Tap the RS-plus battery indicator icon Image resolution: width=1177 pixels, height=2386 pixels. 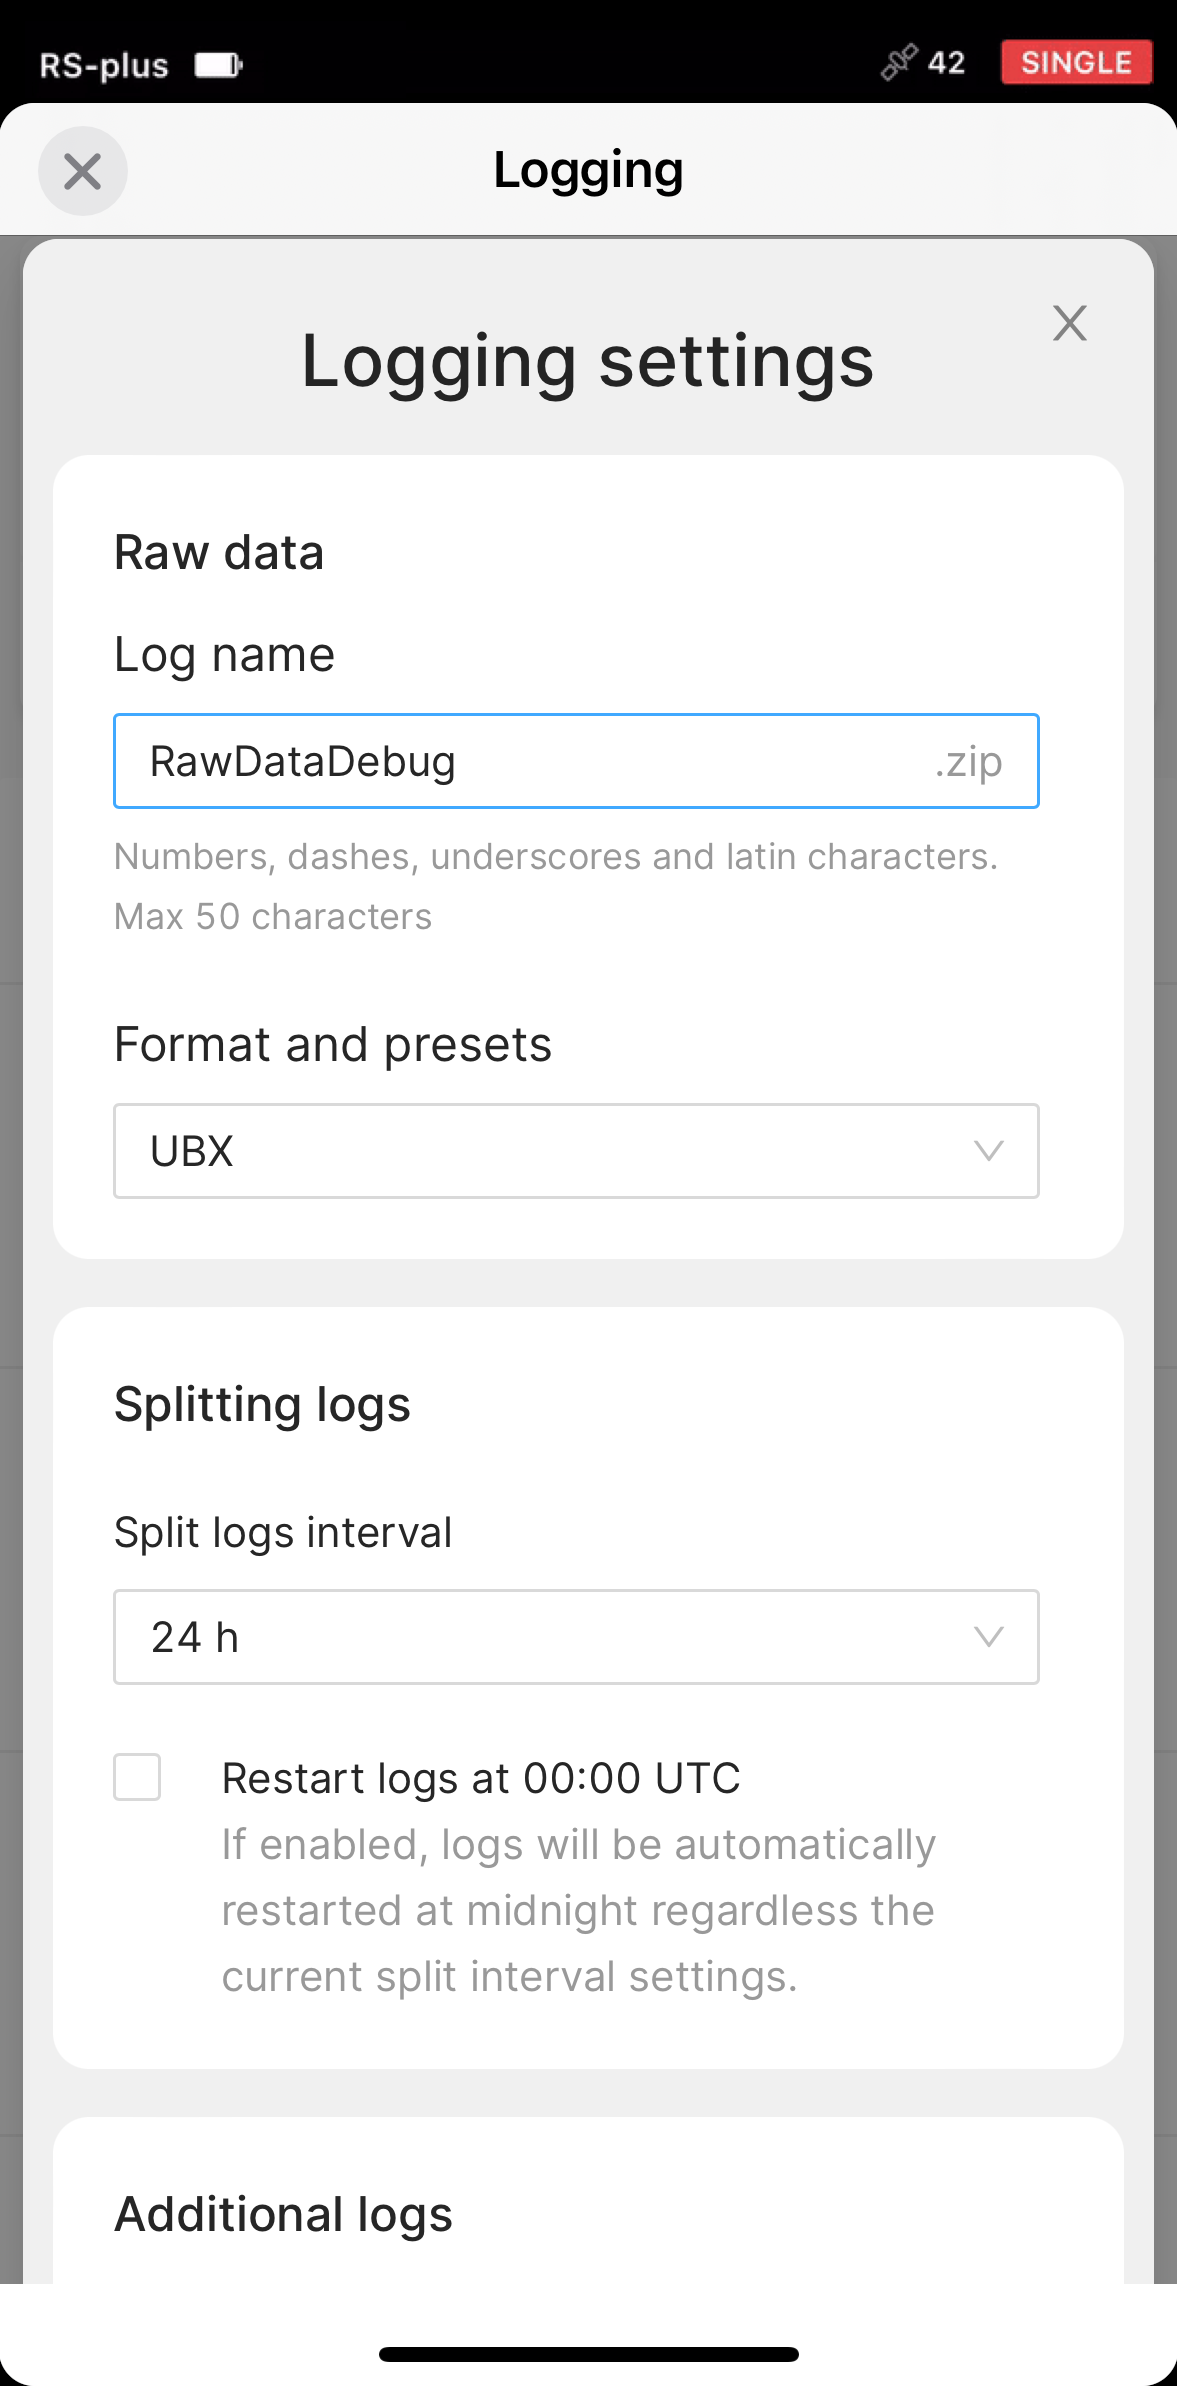coord(219,65)
